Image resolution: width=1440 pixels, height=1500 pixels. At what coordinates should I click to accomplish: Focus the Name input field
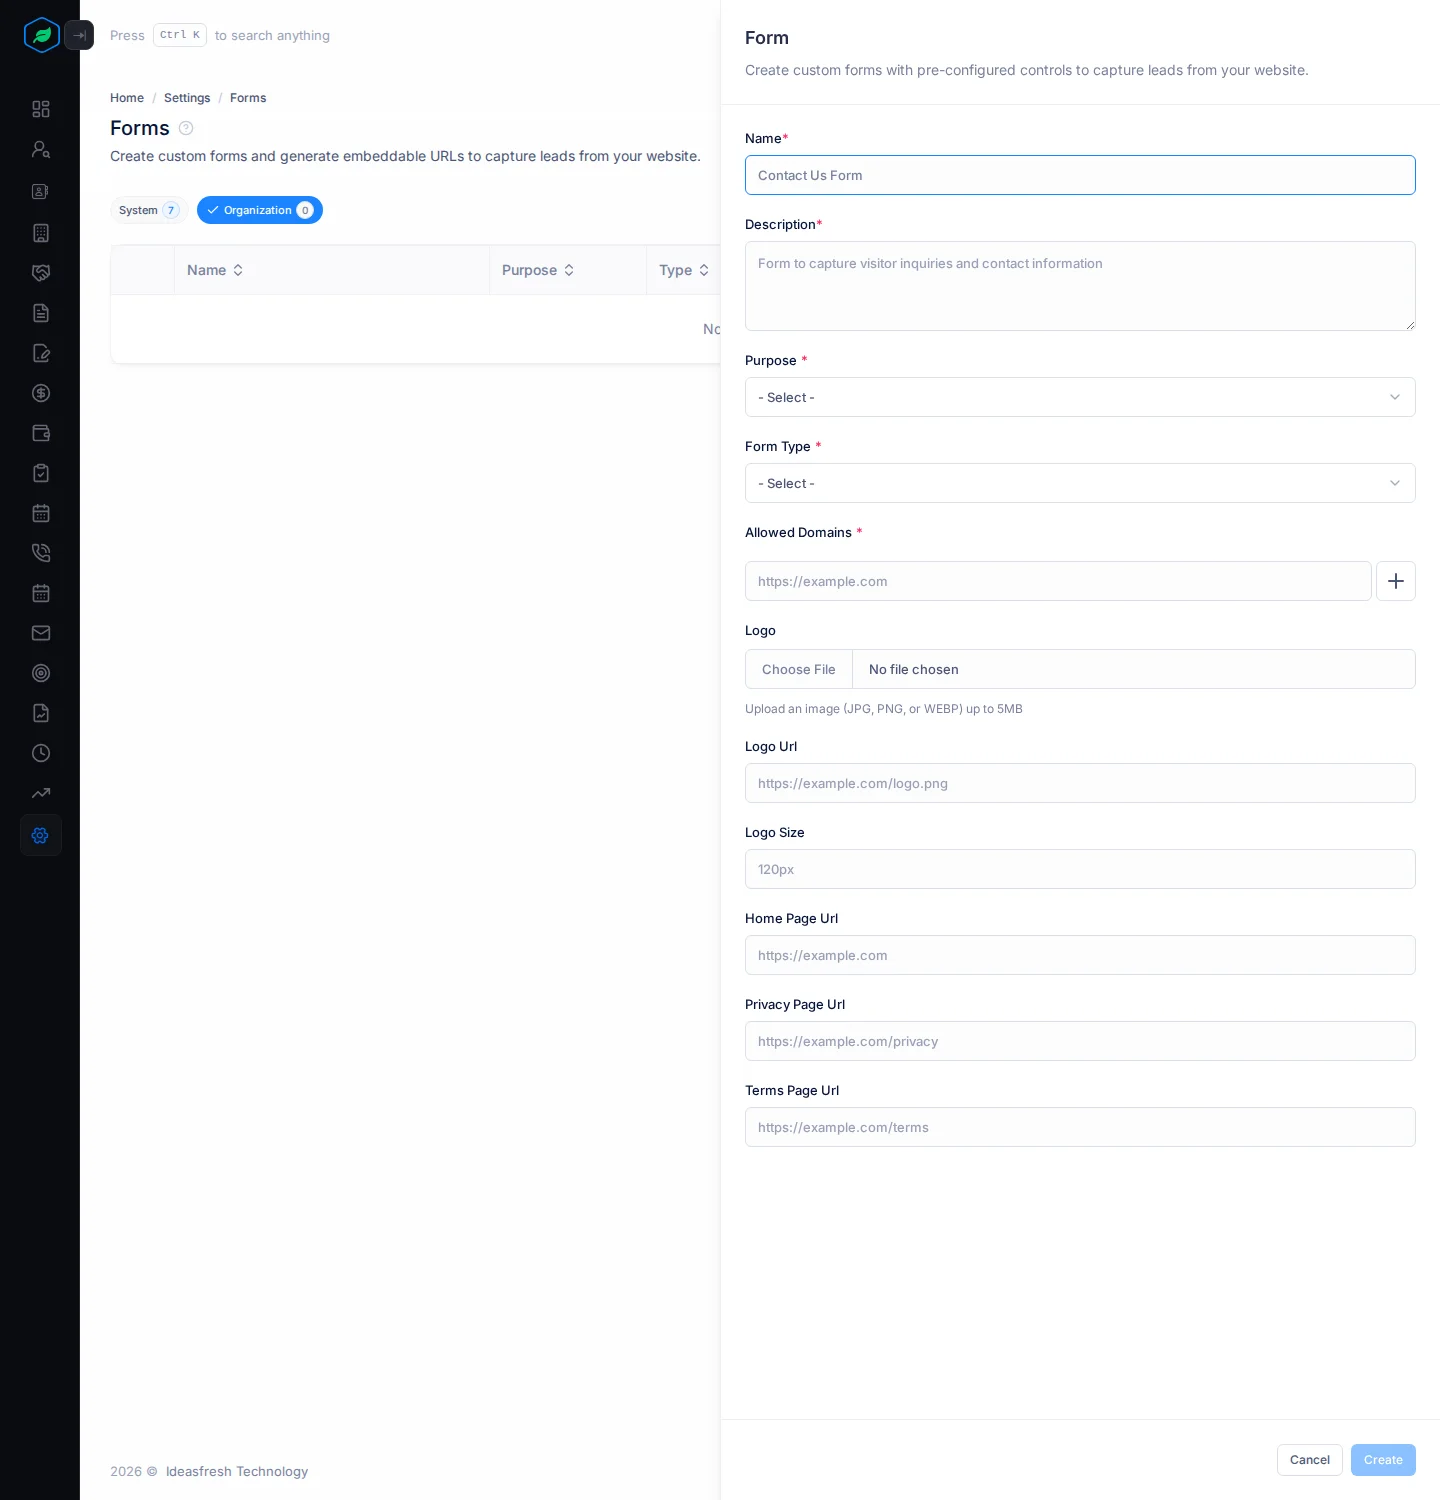1080,175
